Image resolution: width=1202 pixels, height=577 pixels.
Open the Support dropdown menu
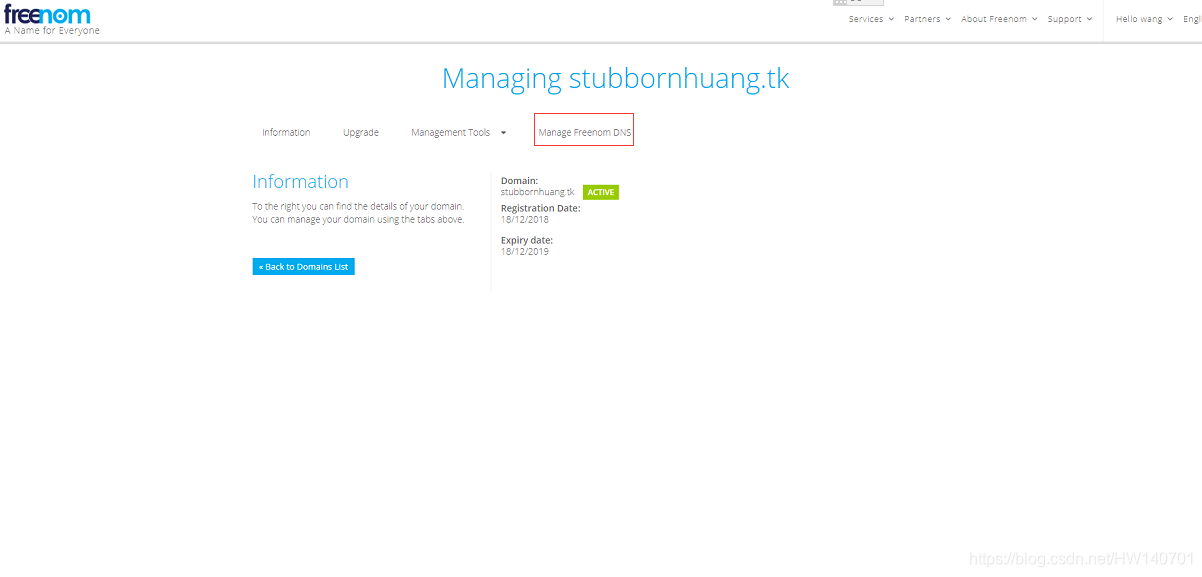[x=1070, y=19]
